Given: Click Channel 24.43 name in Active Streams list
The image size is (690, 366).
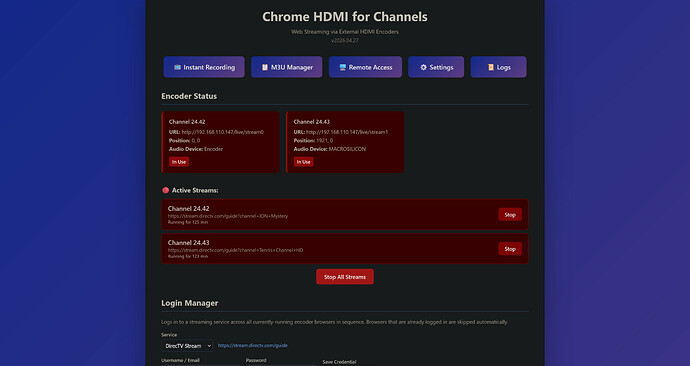Looking at the screenshot, I should (x=188, y=242).
